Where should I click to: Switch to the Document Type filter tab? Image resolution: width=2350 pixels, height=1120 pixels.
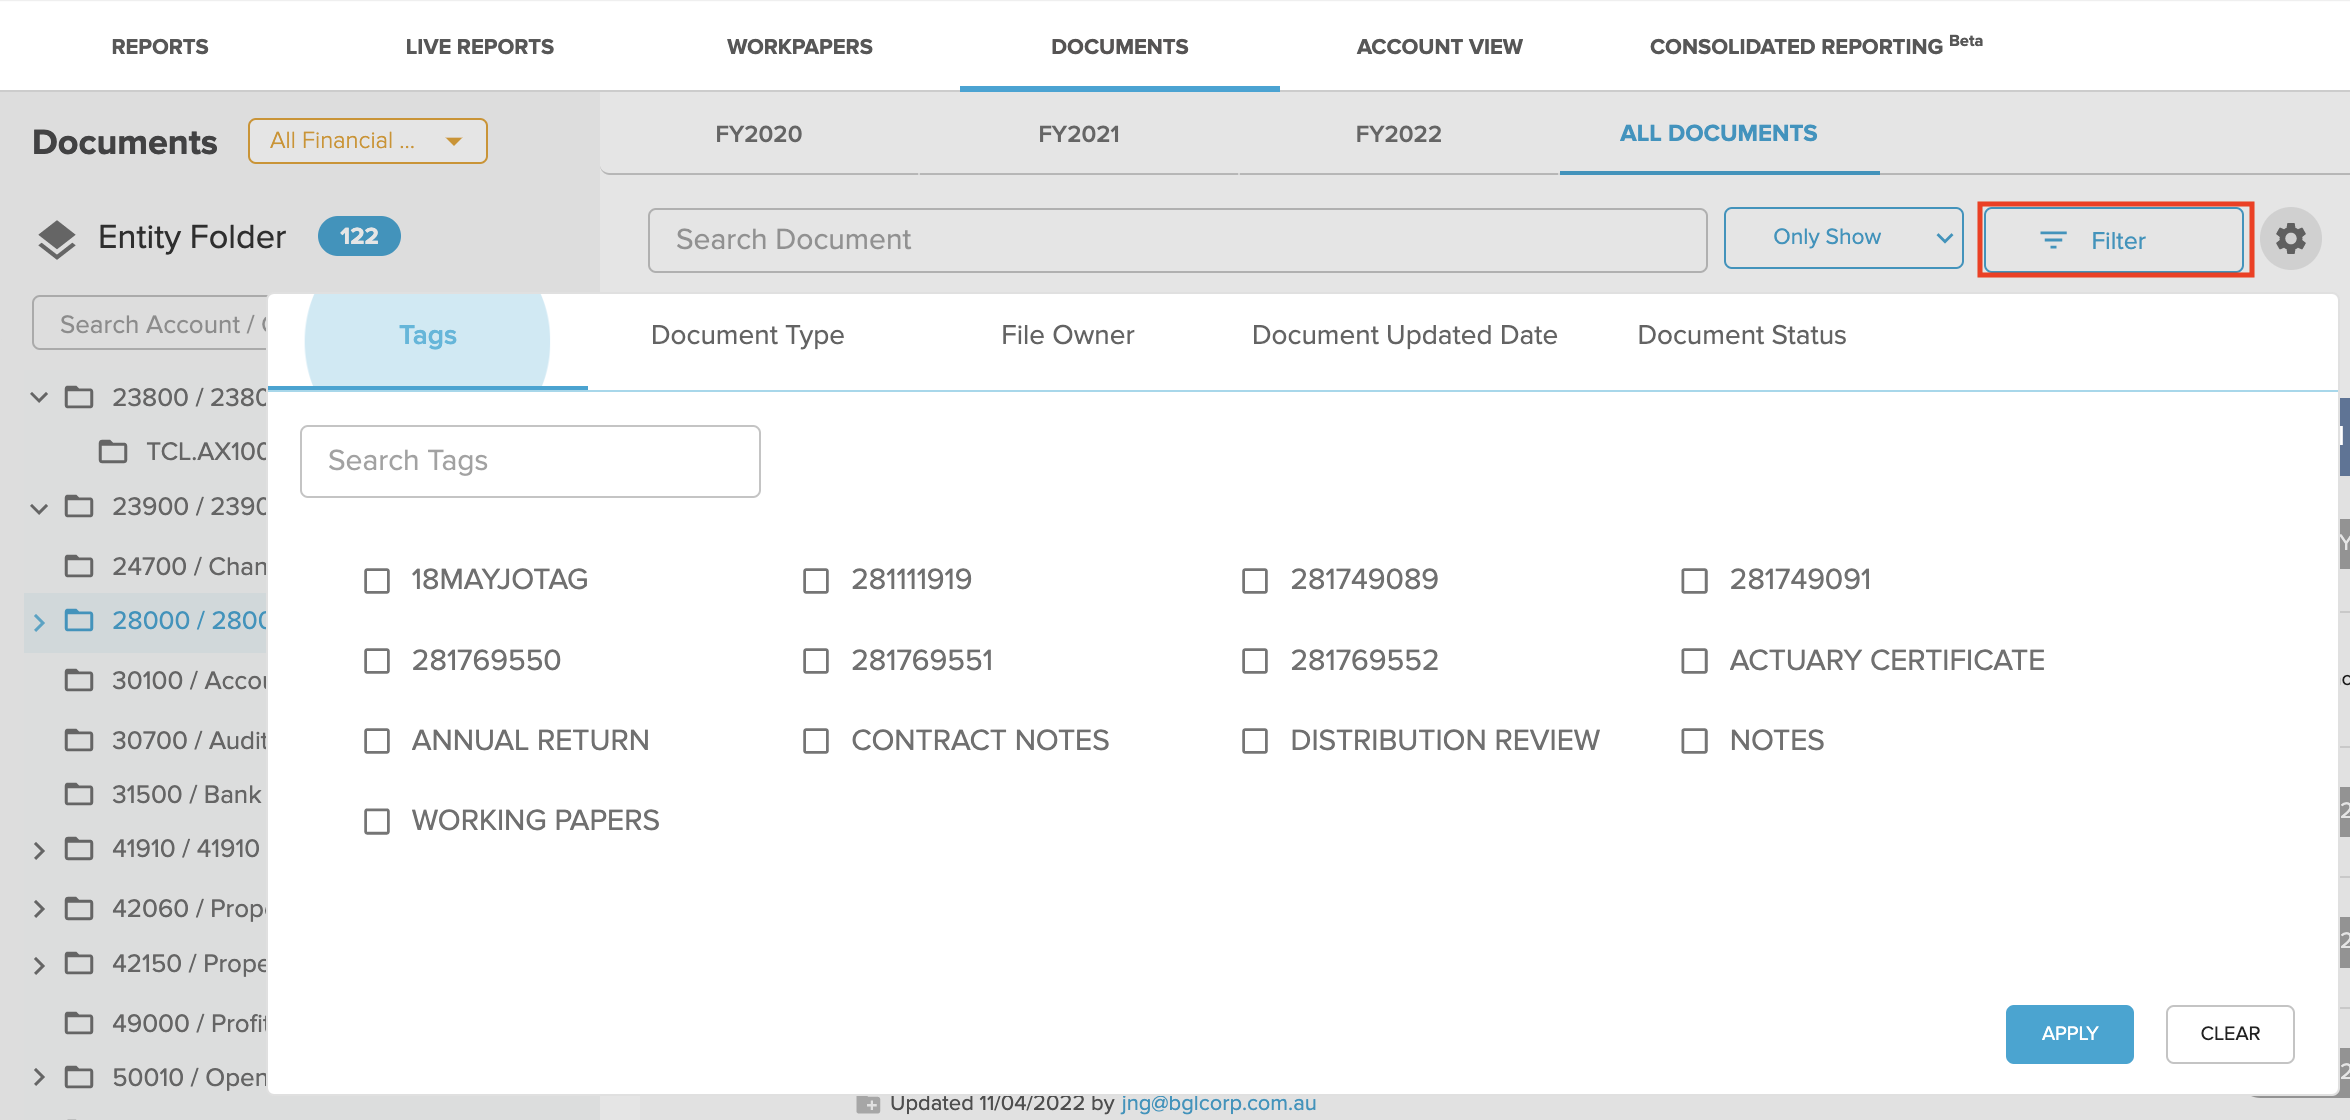click(747, 335)
